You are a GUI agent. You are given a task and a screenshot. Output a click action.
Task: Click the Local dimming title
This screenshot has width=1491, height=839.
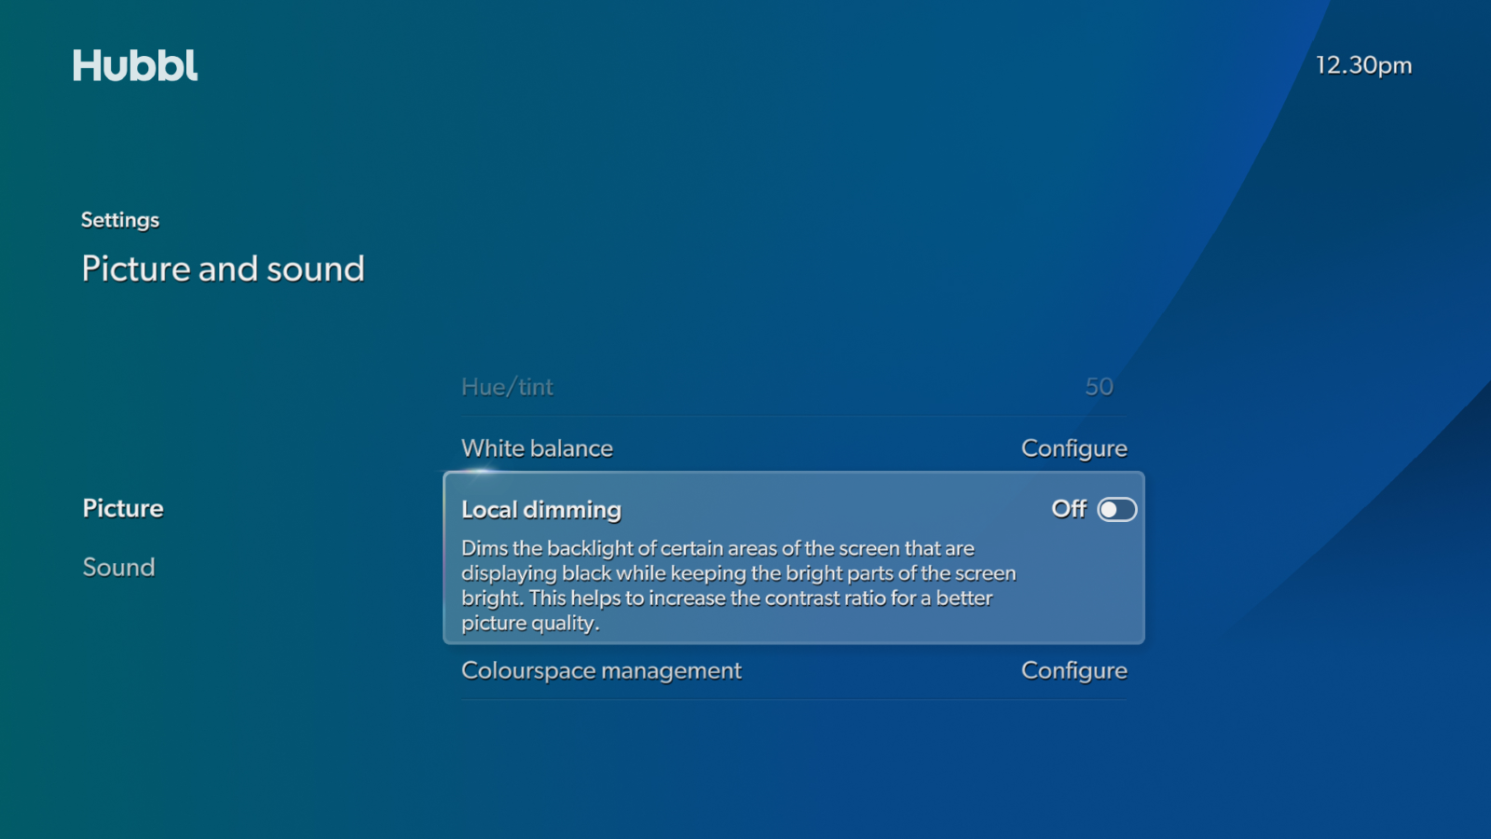(x=541, y=509)
